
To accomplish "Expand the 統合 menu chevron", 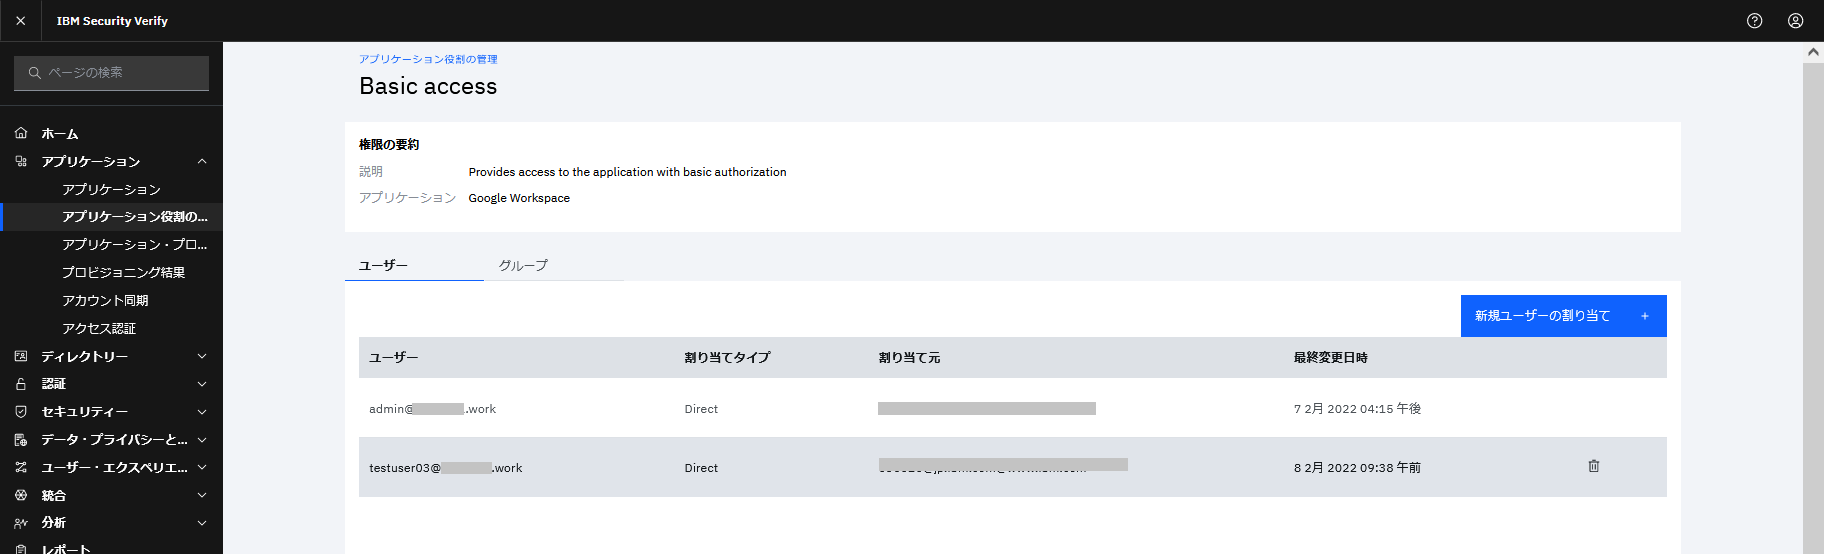I will pos(202,495).
